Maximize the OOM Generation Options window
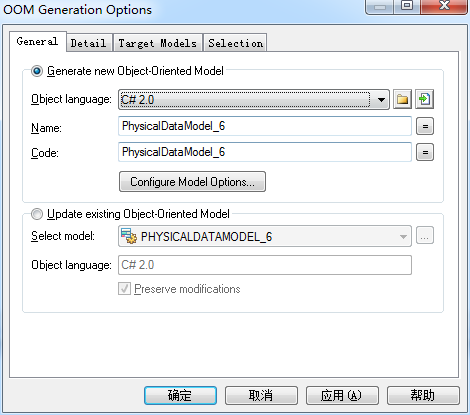This screenshot has width=470, height=415. point(407,6)
